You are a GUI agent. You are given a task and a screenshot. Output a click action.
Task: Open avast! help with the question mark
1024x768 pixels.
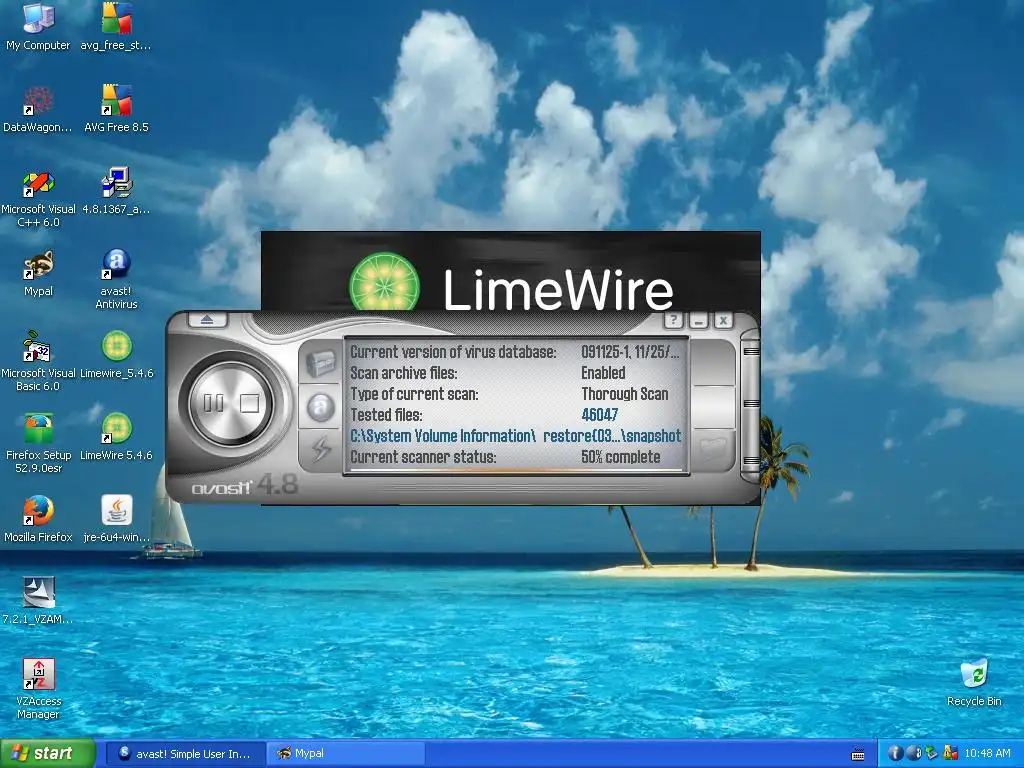(673, 320)
